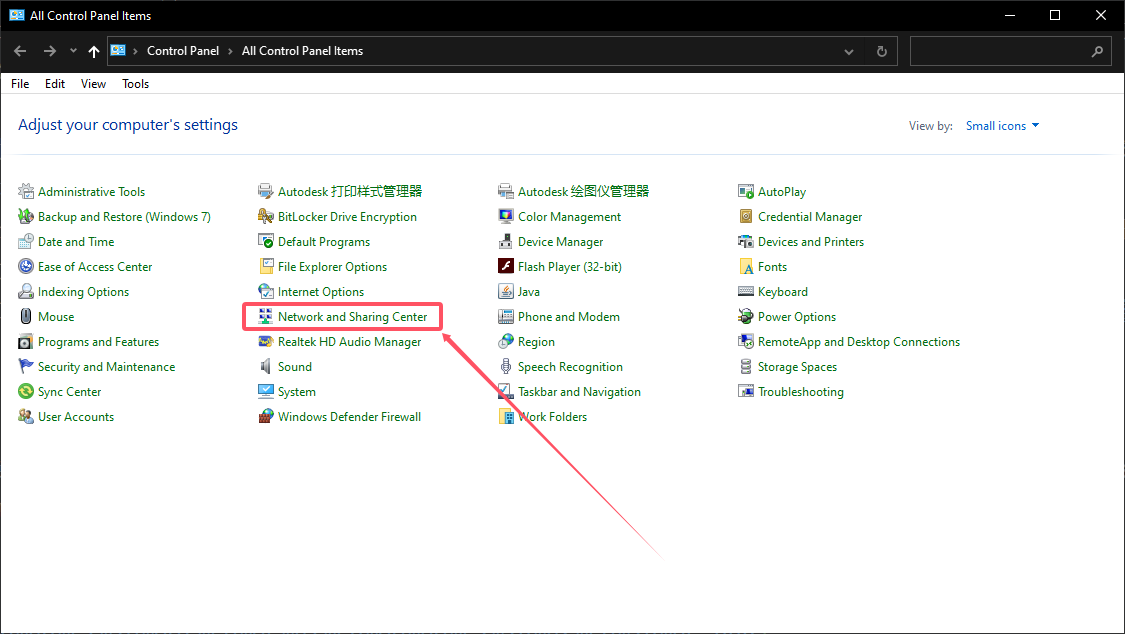
Task: Click the Default Programs icon
Action: (265, 242)
